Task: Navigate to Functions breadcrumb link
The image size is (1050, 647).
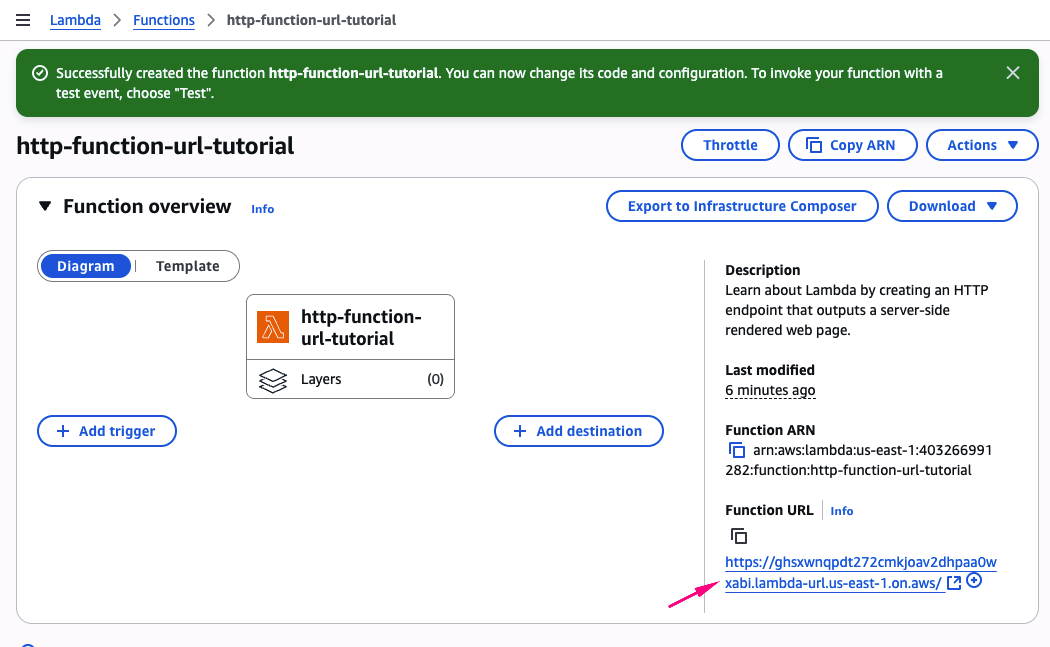Action: pos(164,20)
